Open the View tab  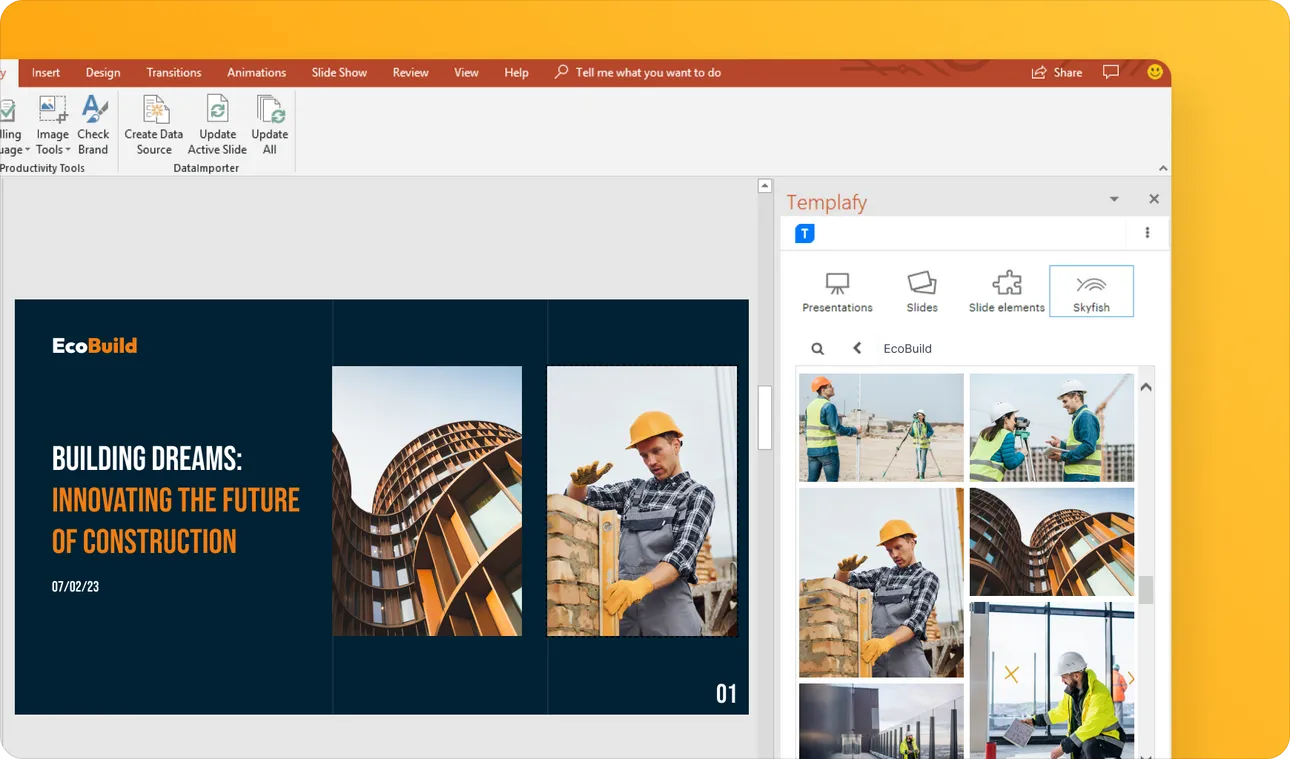coord(466,73)
